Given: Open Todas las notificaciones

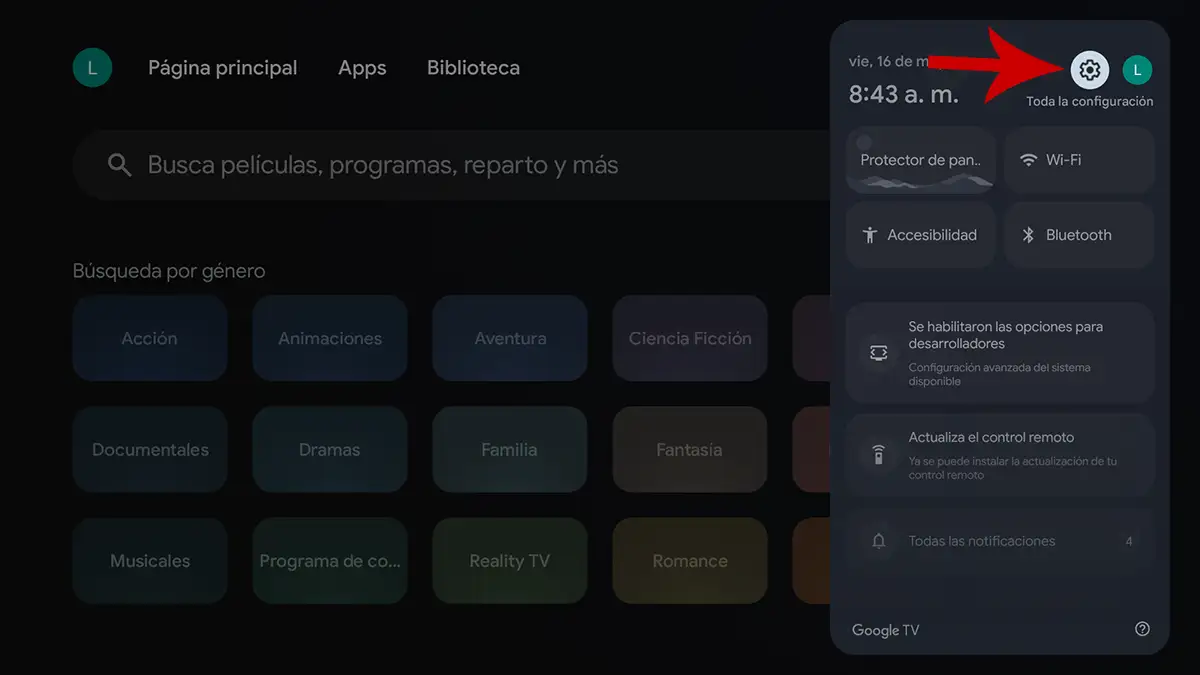Looking at the screenshot, I should coord(998,541).
